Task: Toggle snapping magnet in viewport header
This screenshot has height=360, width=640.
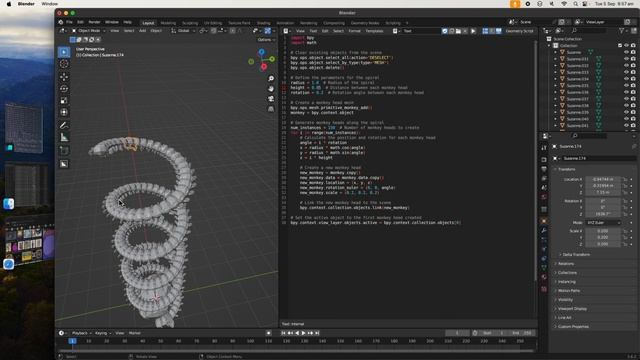Action: click(213, 31)
